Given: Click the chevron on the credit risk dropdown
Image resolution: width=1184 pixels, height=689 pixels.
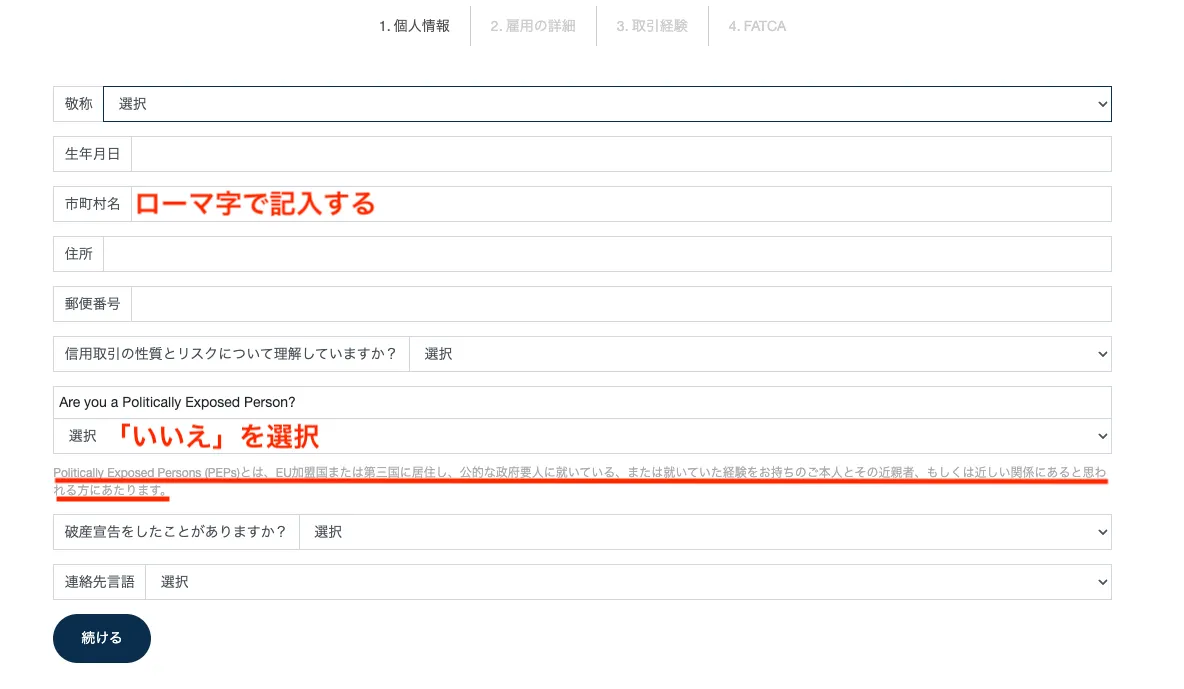Looking at the screenshot, I should click(1101, 353).
